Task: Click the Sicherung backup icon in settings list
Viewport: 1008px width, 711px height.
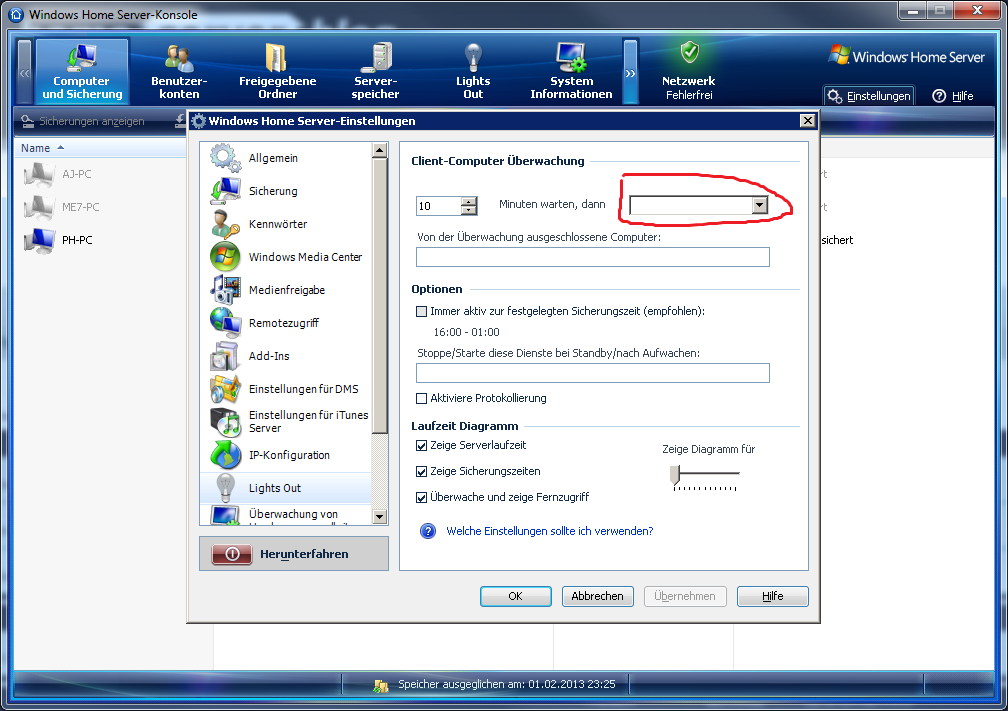Action: tap(225, 191)
